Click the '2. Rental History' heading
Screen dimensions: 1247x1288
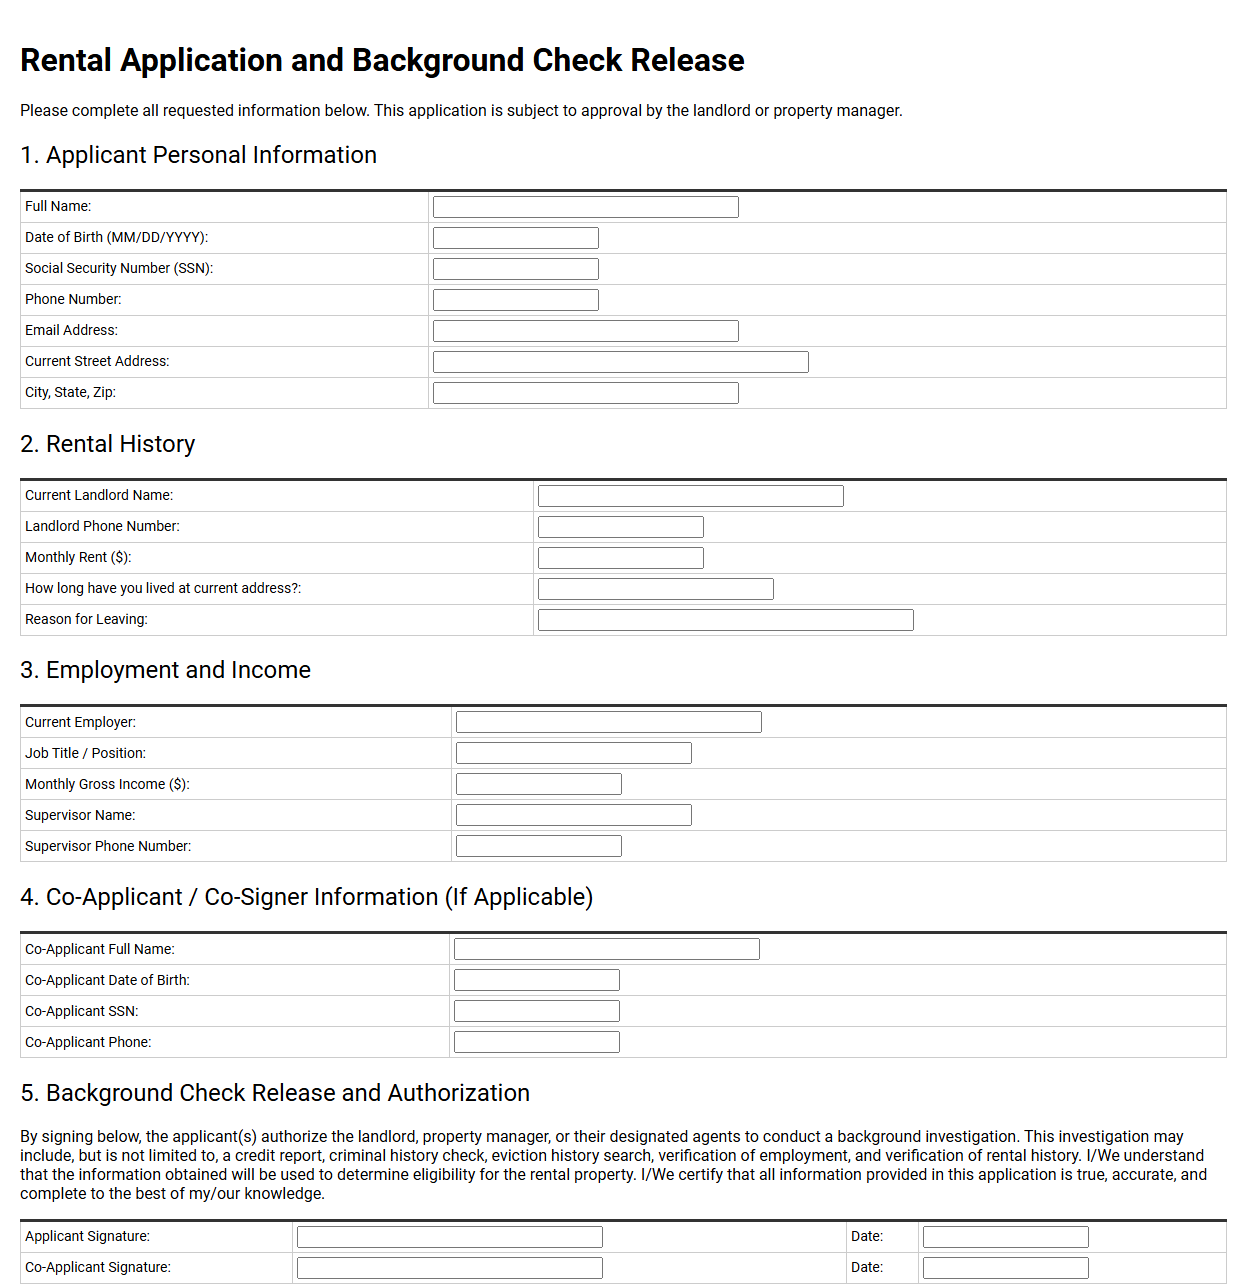(107, 444)
